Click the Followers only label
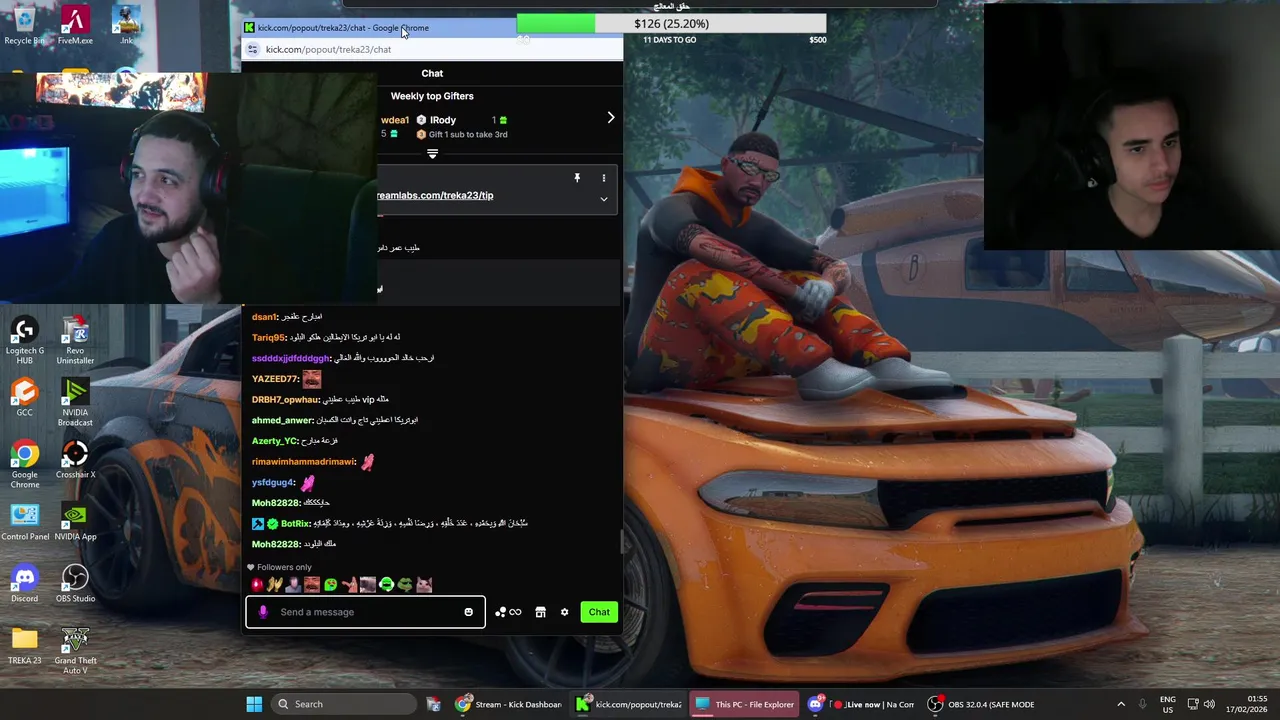The height and width of the screenshot is (720, 1280). point(284,567)
